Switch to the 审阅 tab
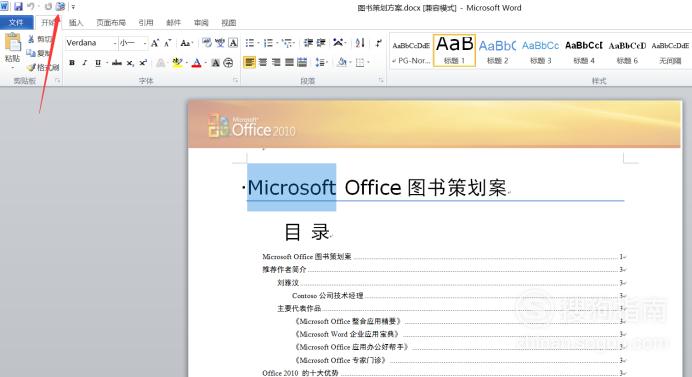Viewport: 692px width, 377px height. tap(201, 23)
